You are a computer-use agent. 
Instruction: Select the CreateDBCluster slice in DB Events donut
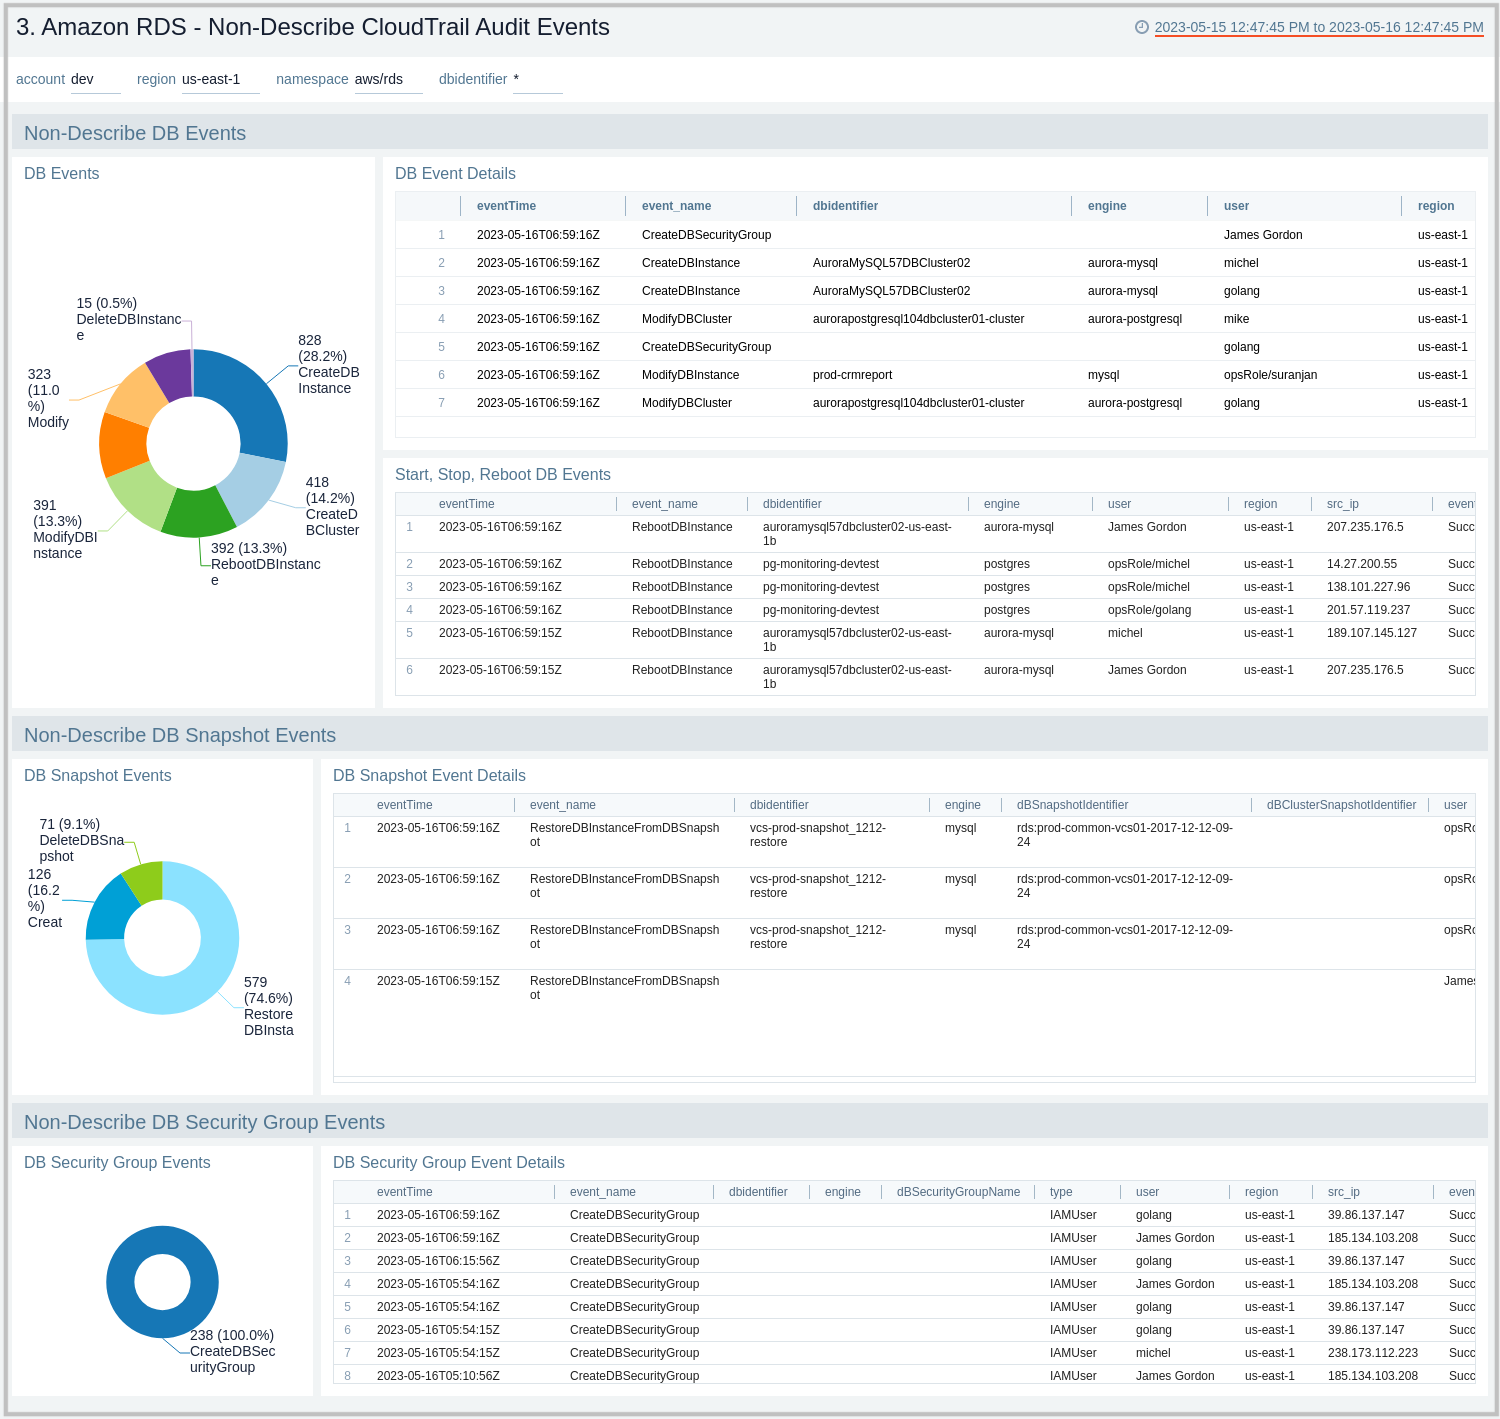pyautogui.click(x=250, y=488)
